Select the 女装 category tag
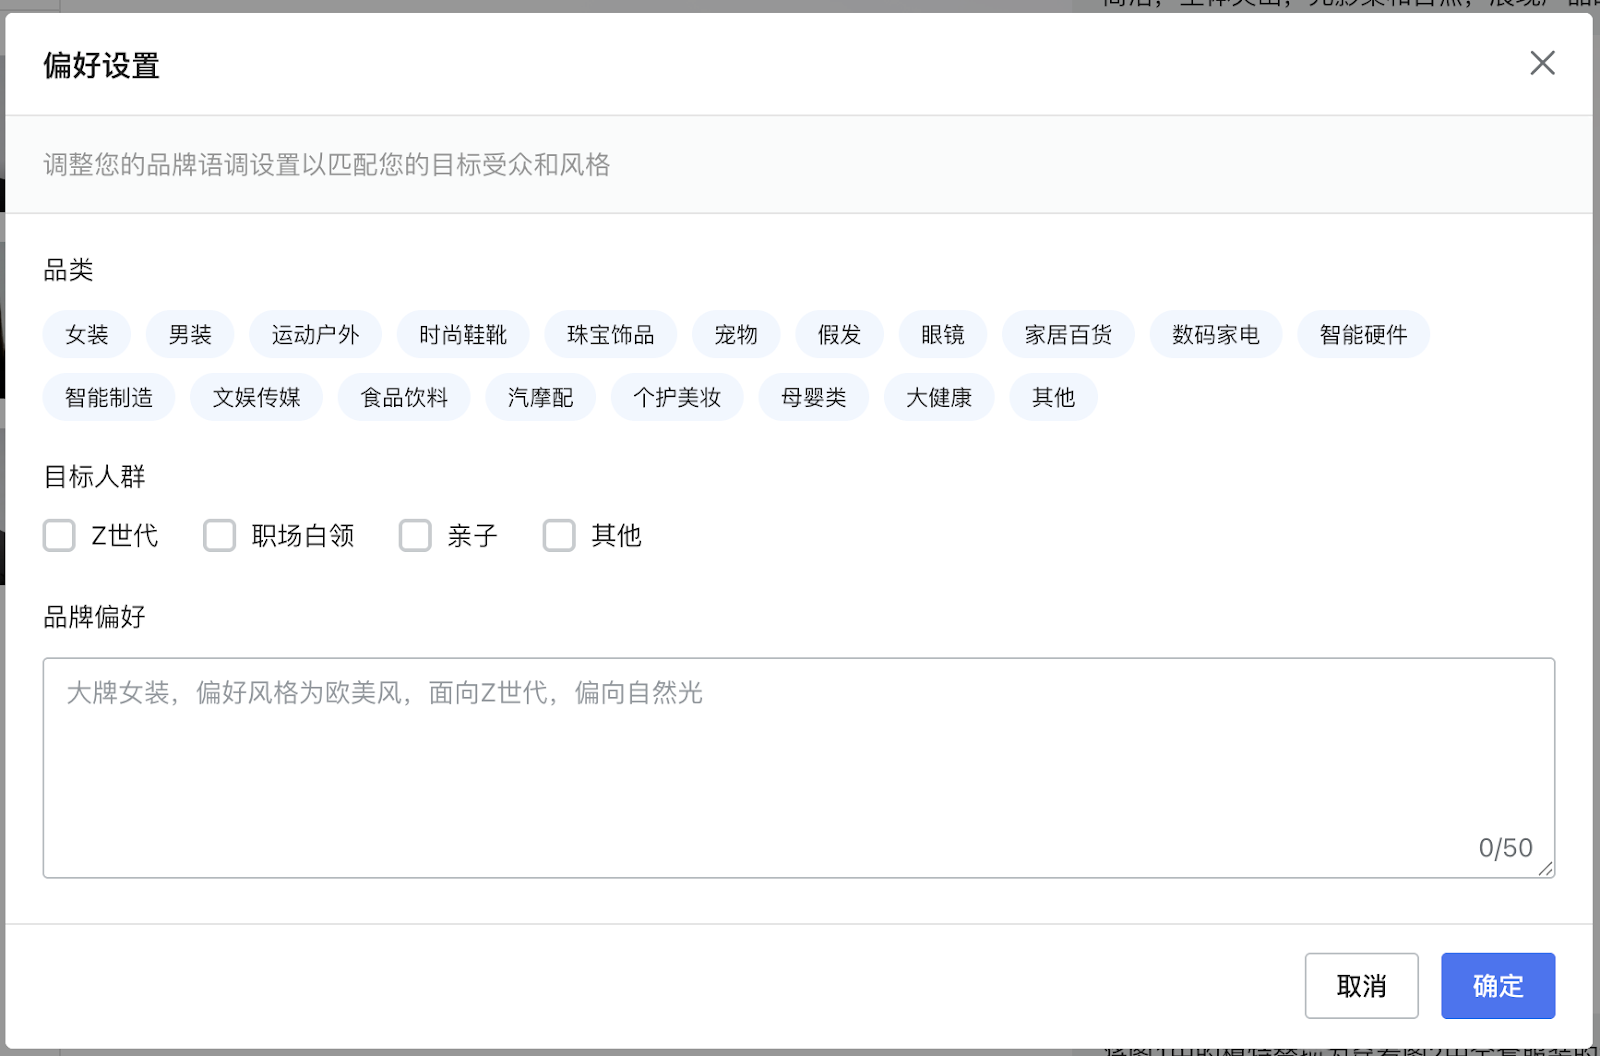Screen dimensions: 1600x1056 (87, 335)
